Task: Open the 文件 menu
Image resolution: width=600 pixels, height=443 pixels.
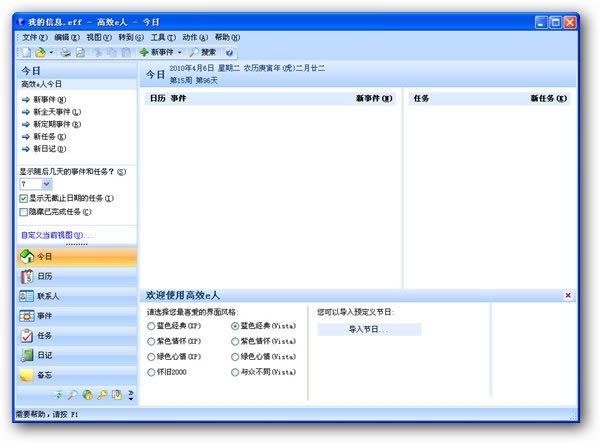Action: (35, 37)
